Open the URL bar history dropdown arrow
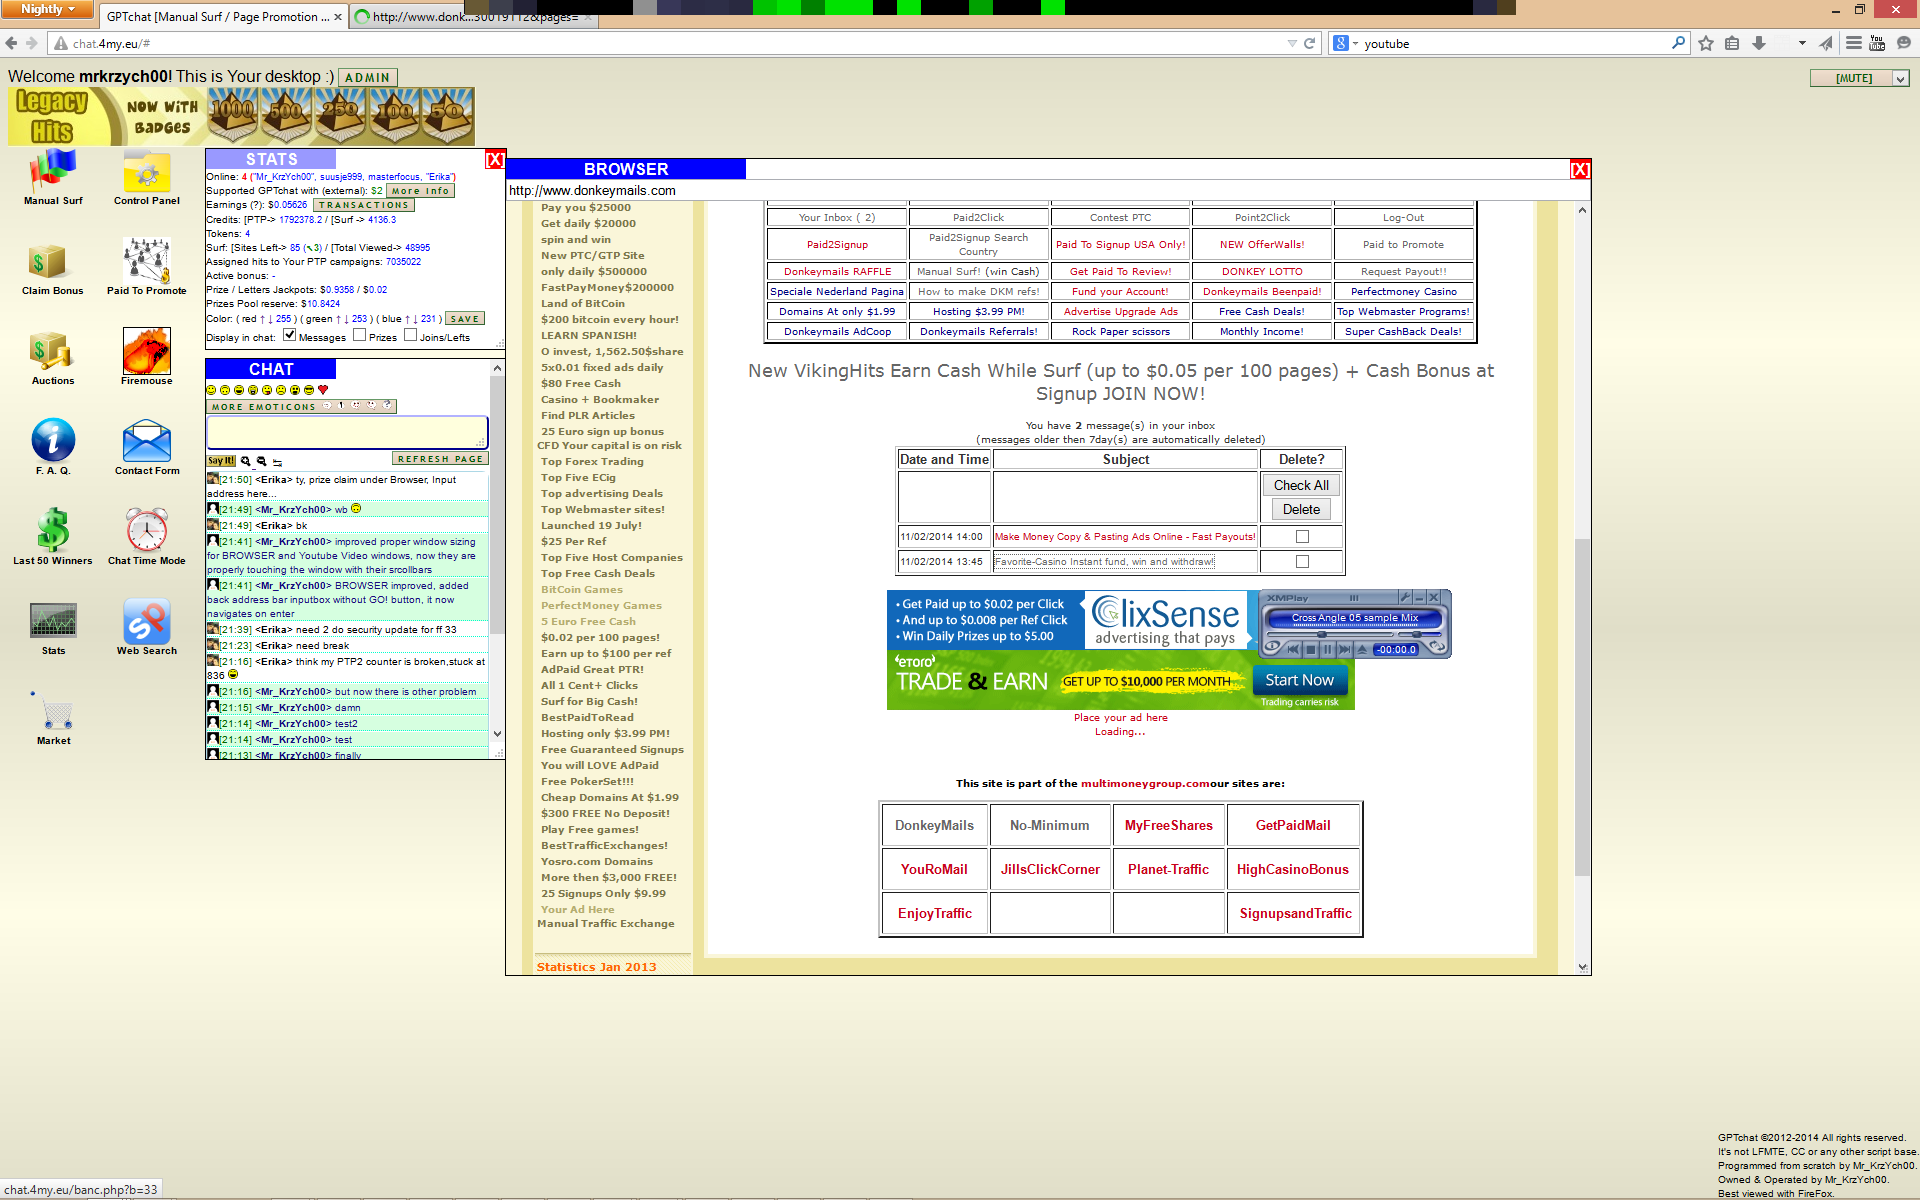Screen dimensions: 1920x1200 [x=1292, y=43]
